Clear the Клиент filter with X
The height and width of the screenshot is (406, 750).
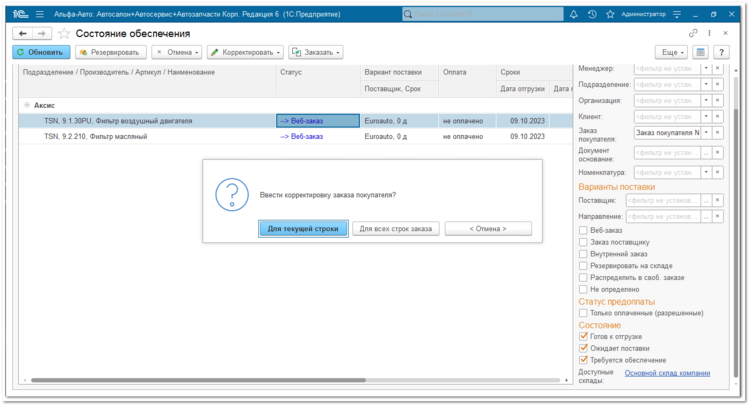[x=717, y=116]
